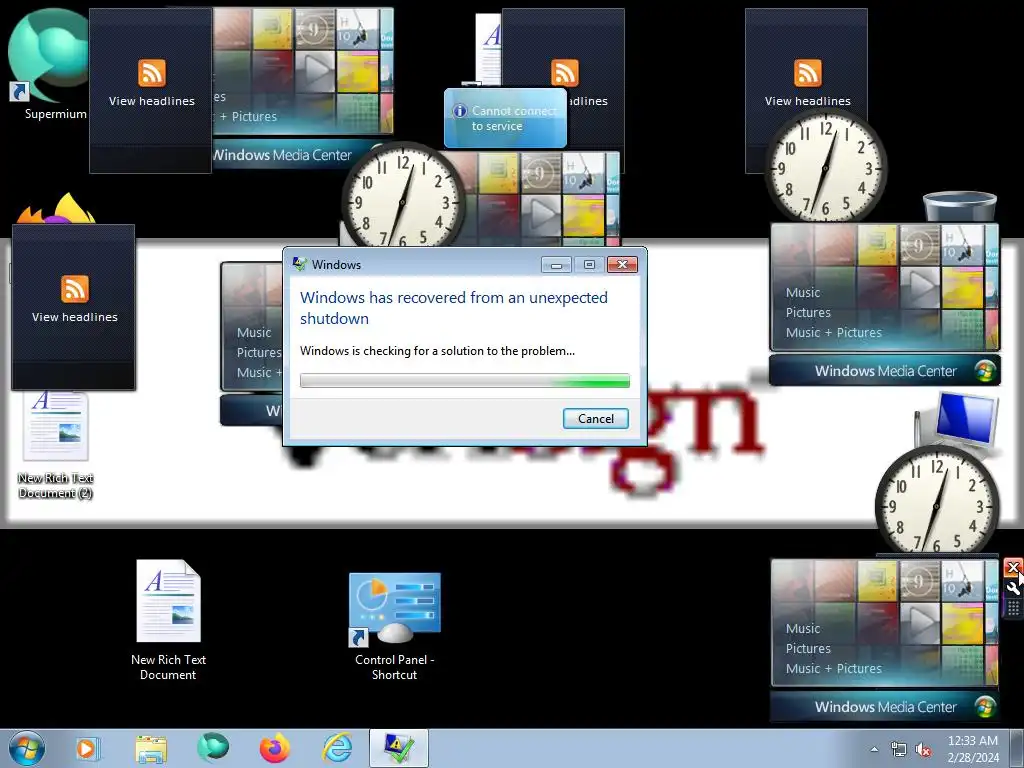View headlines in gadget beside Supermium icon

click(x=152, y=101)
